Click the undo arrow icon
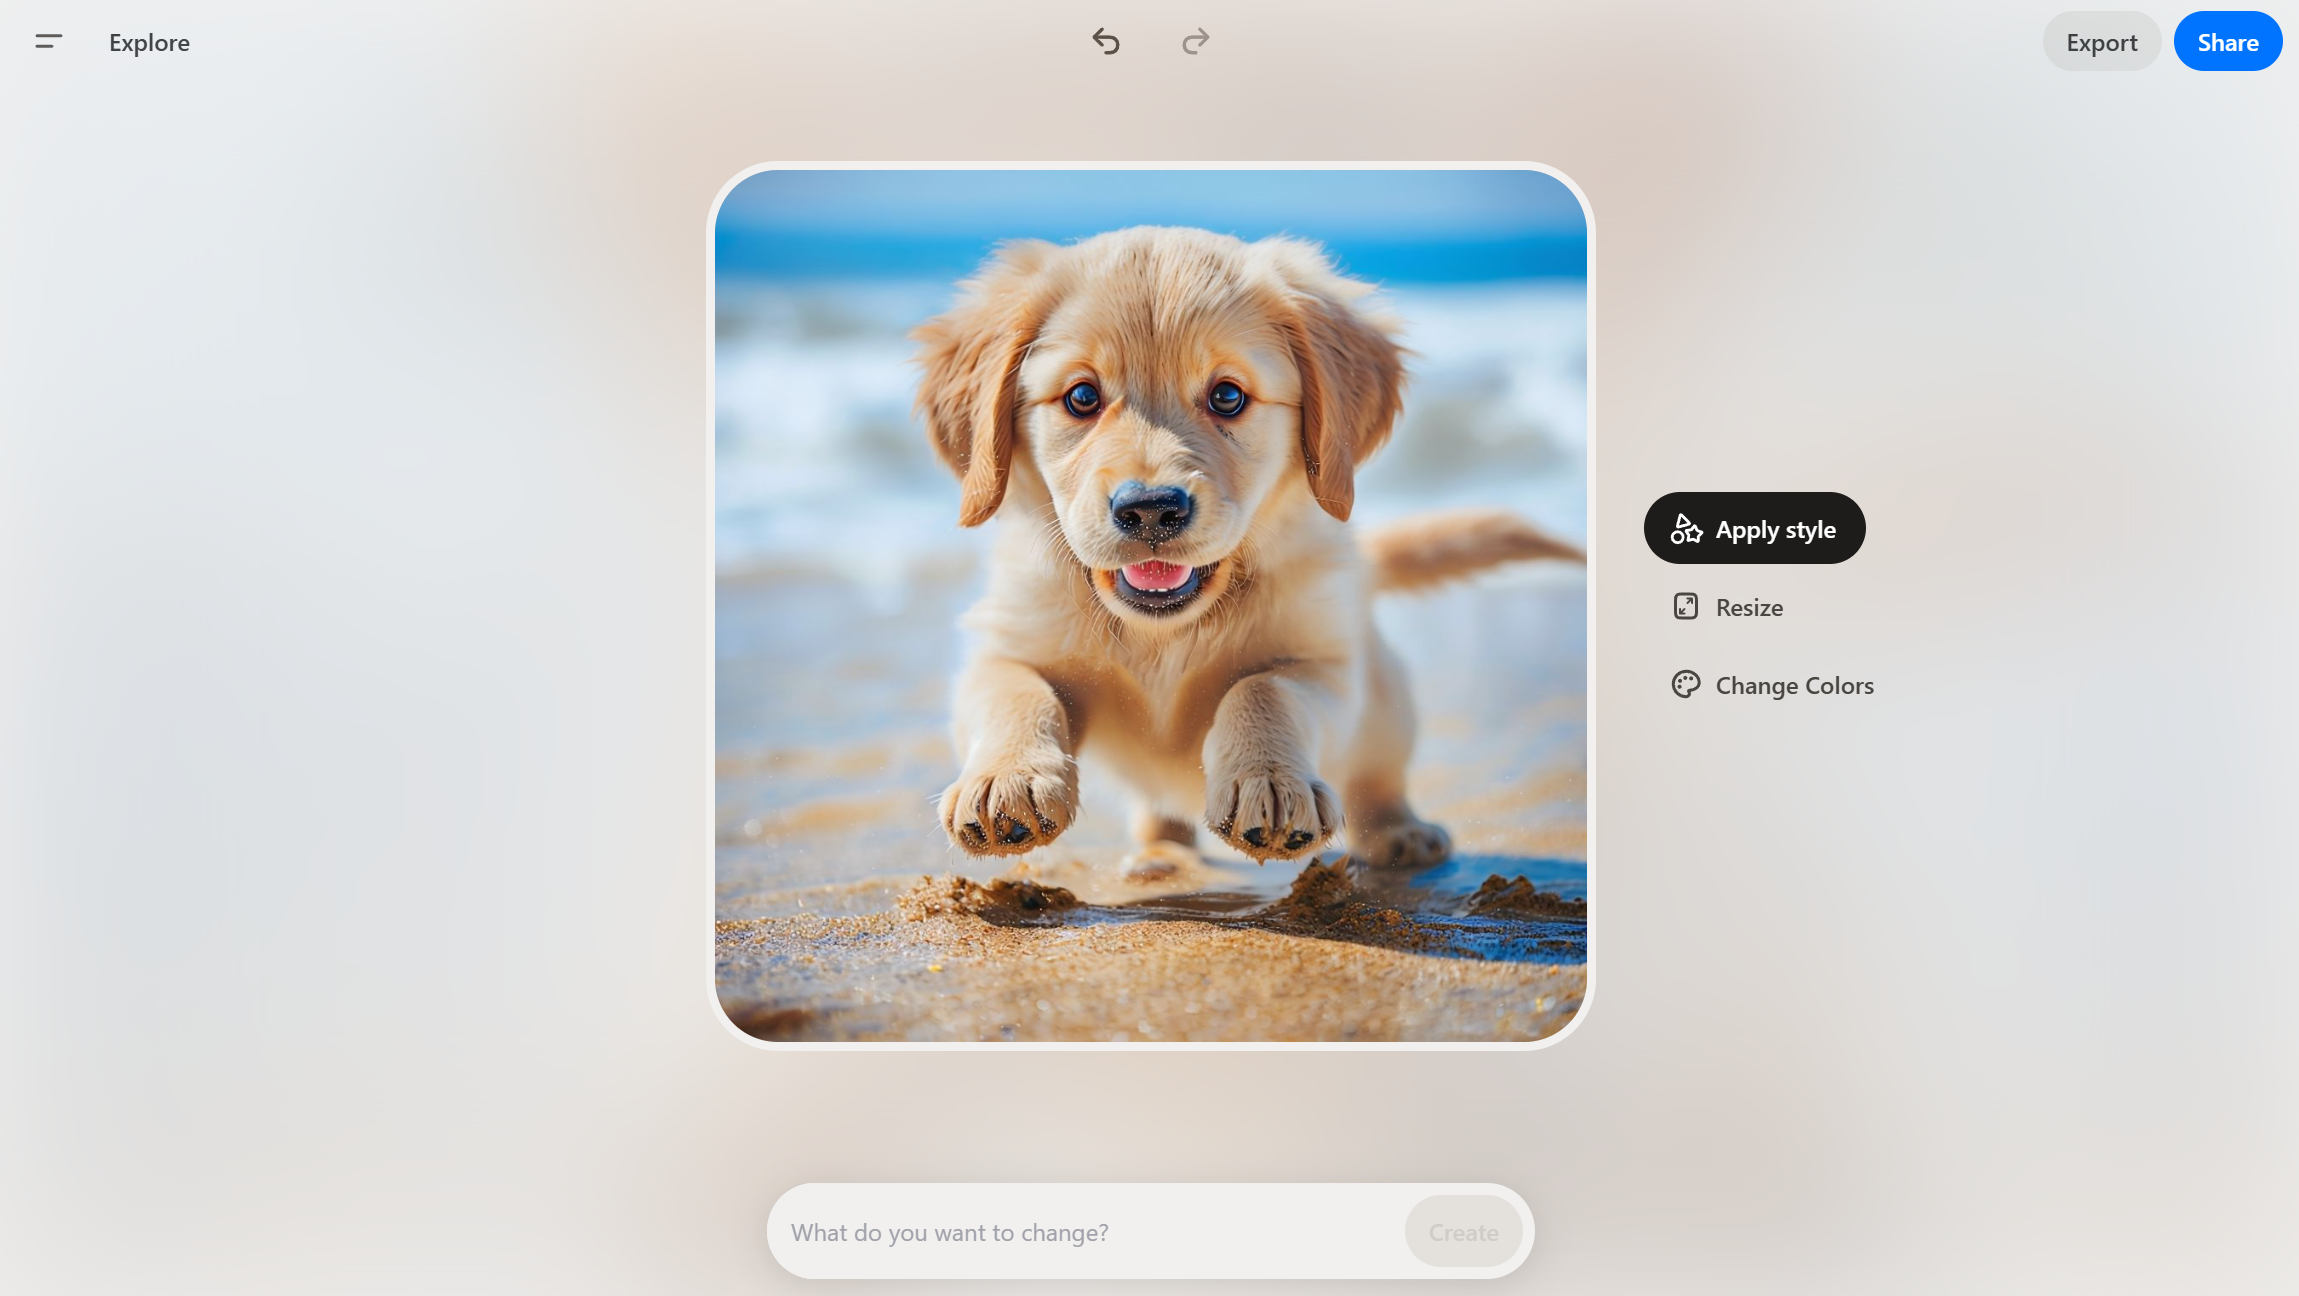 tap(1106, 42)
